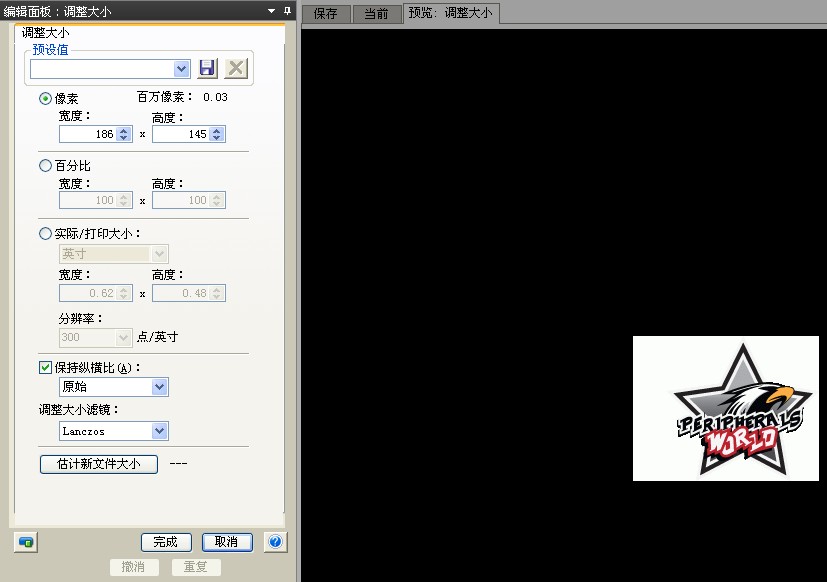Screen dimensions: 827x582
Task: Click the 取消 (Cancel) button
Action: tap(227, 542)
